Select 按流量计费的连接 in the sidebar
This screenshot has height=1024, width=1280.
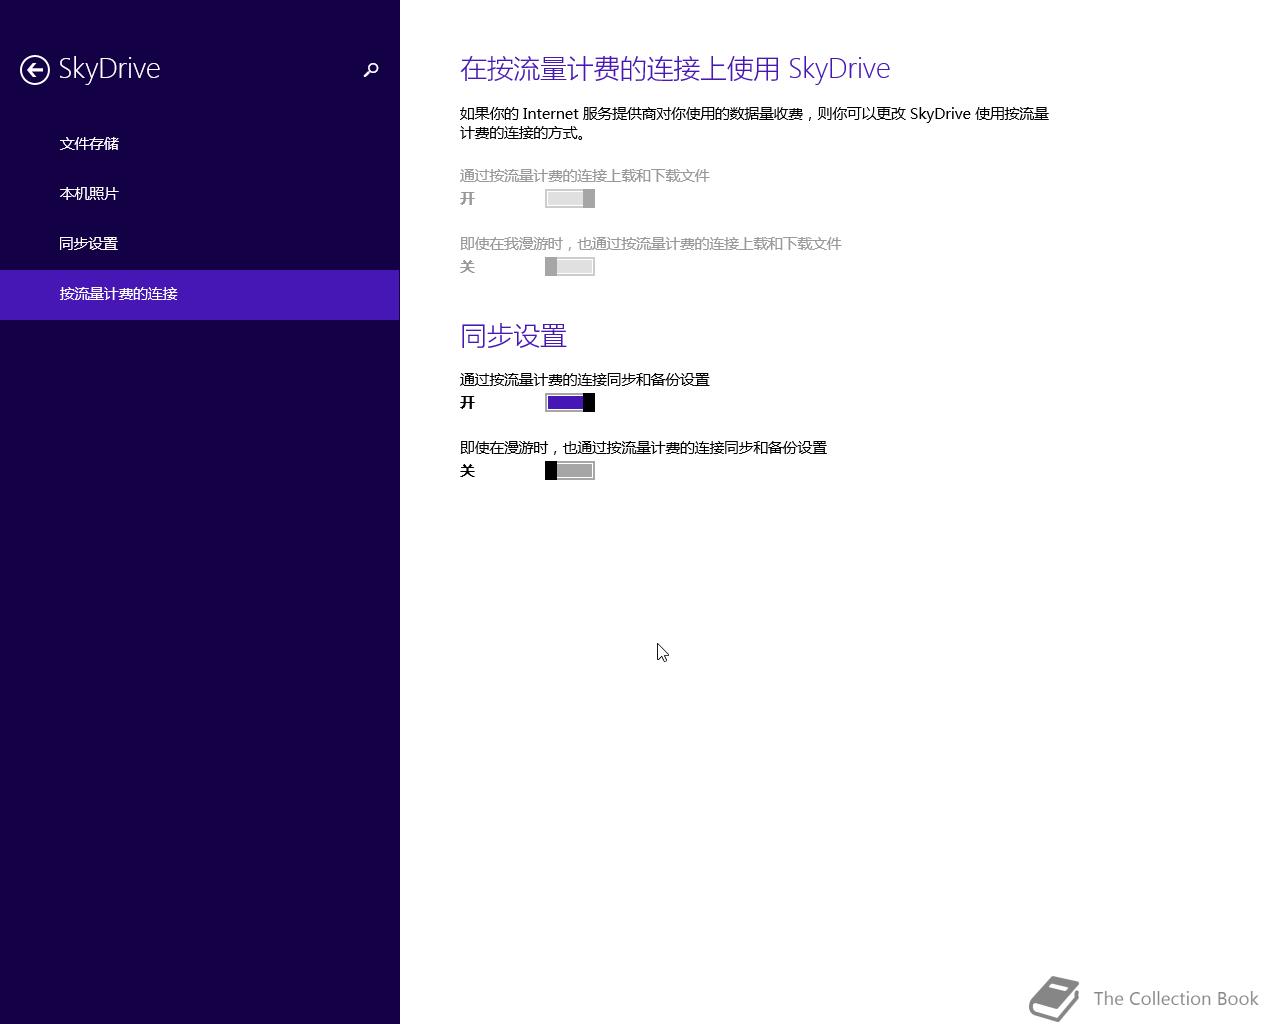coord(199,294)
